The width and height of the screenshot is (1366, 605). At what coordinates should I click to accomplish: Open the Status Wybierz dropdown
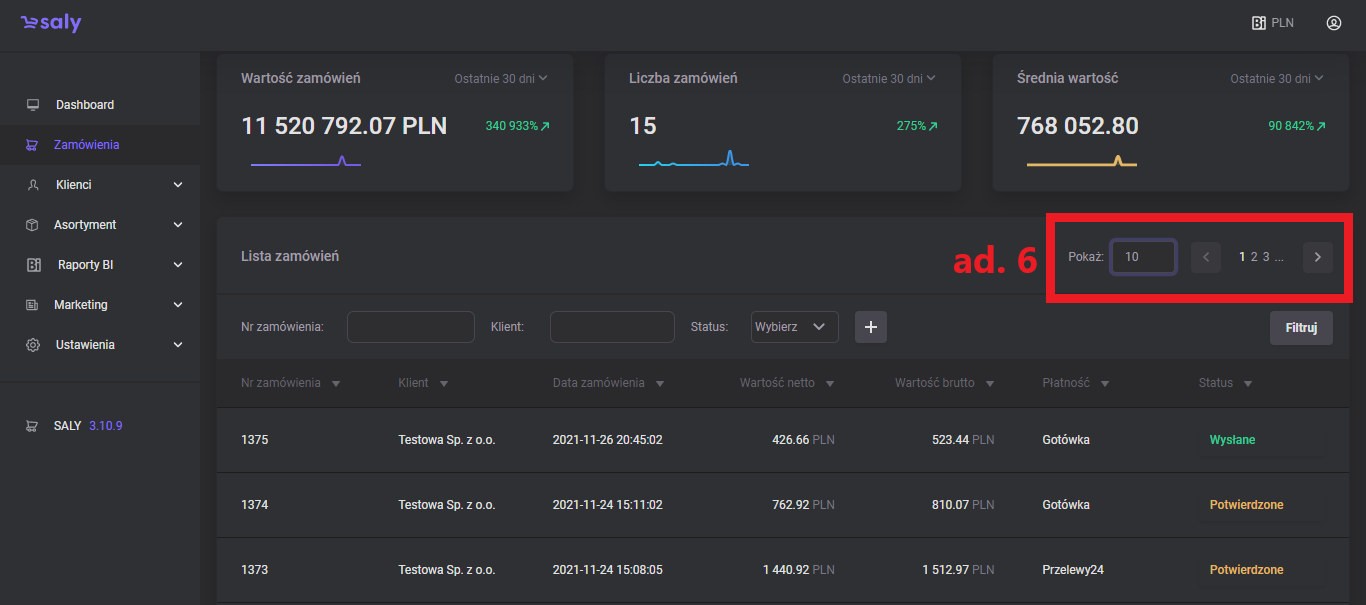tap(794, 327)
